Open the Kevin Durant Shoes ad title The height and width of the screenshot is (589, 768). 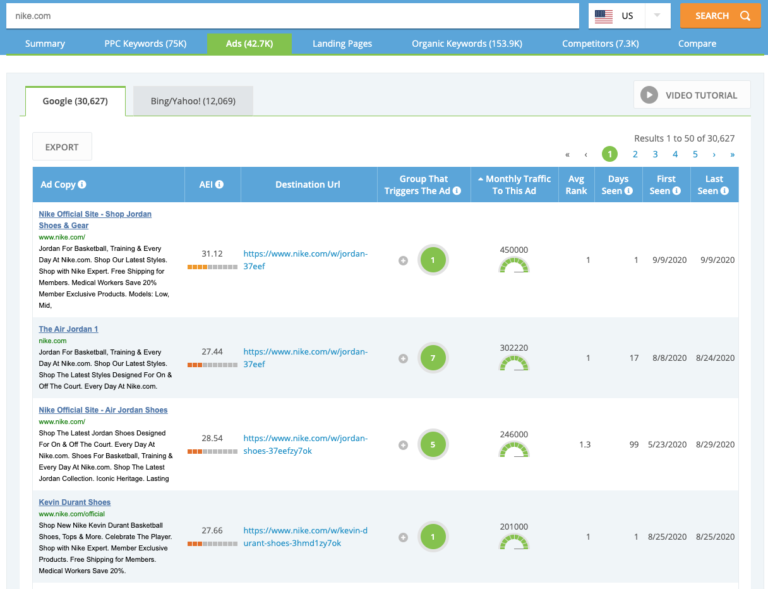click(74, 502)
